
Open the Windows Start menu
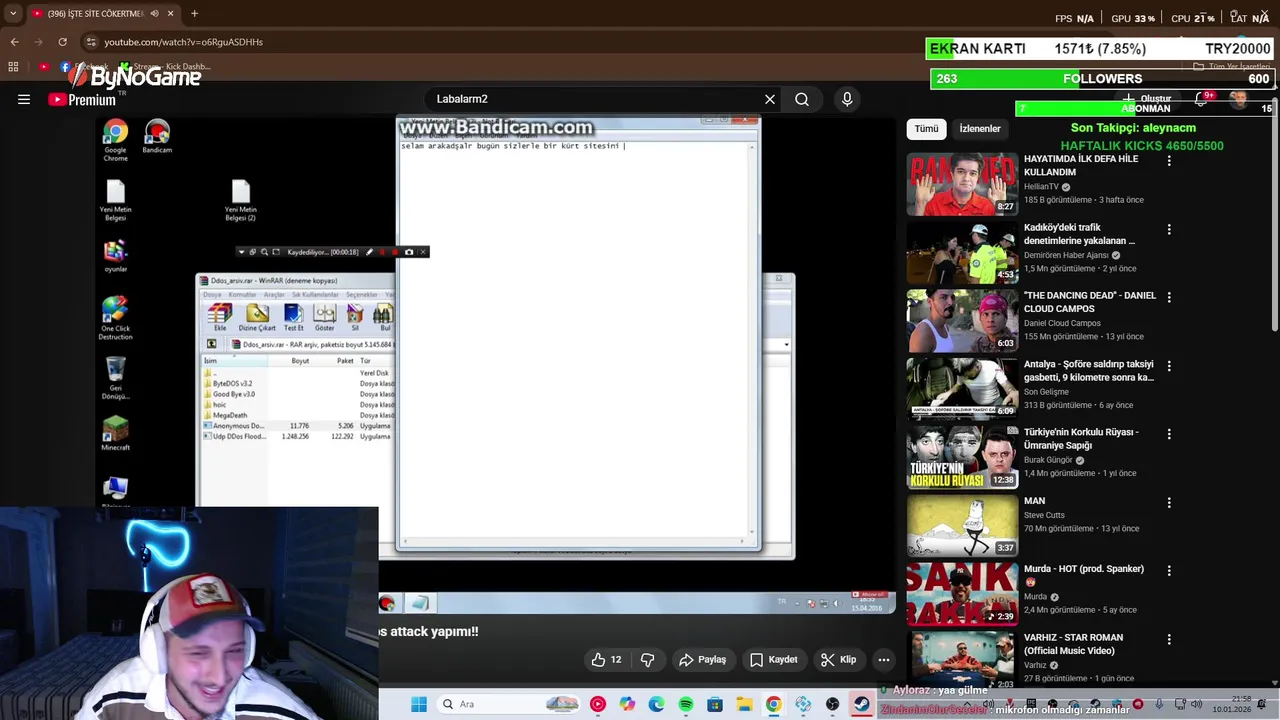coord(419,704)
